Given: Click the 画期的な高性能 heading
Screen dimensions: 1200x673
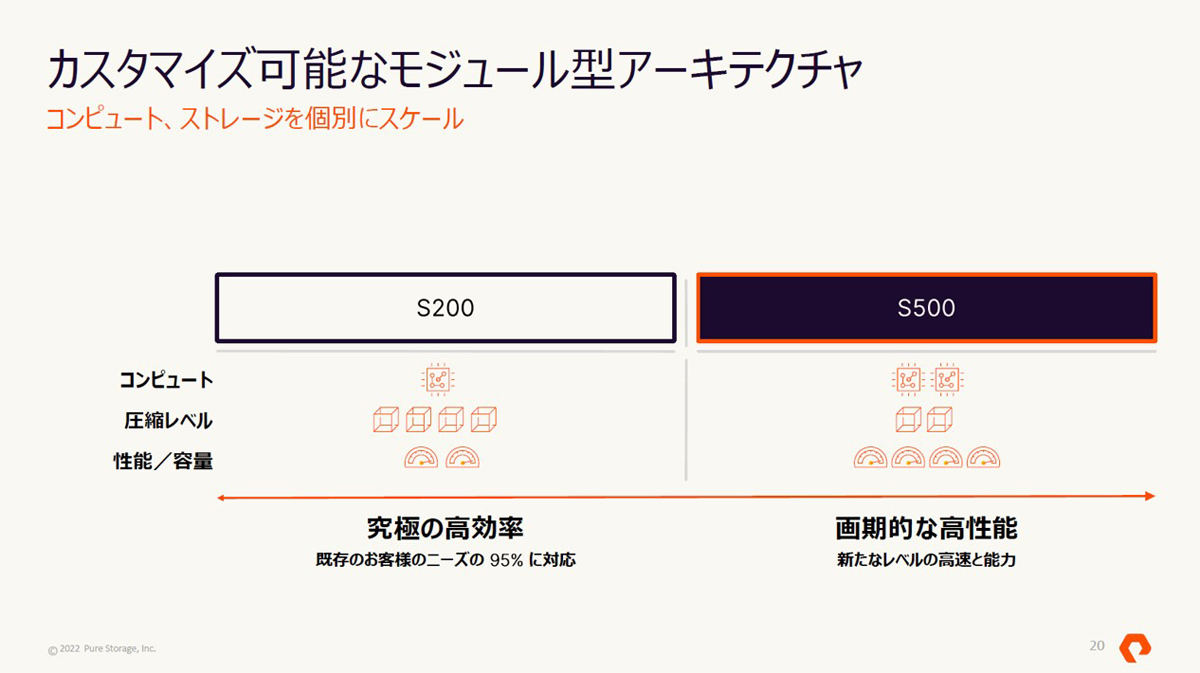Looking at the screenshot, I should [927, 527].
